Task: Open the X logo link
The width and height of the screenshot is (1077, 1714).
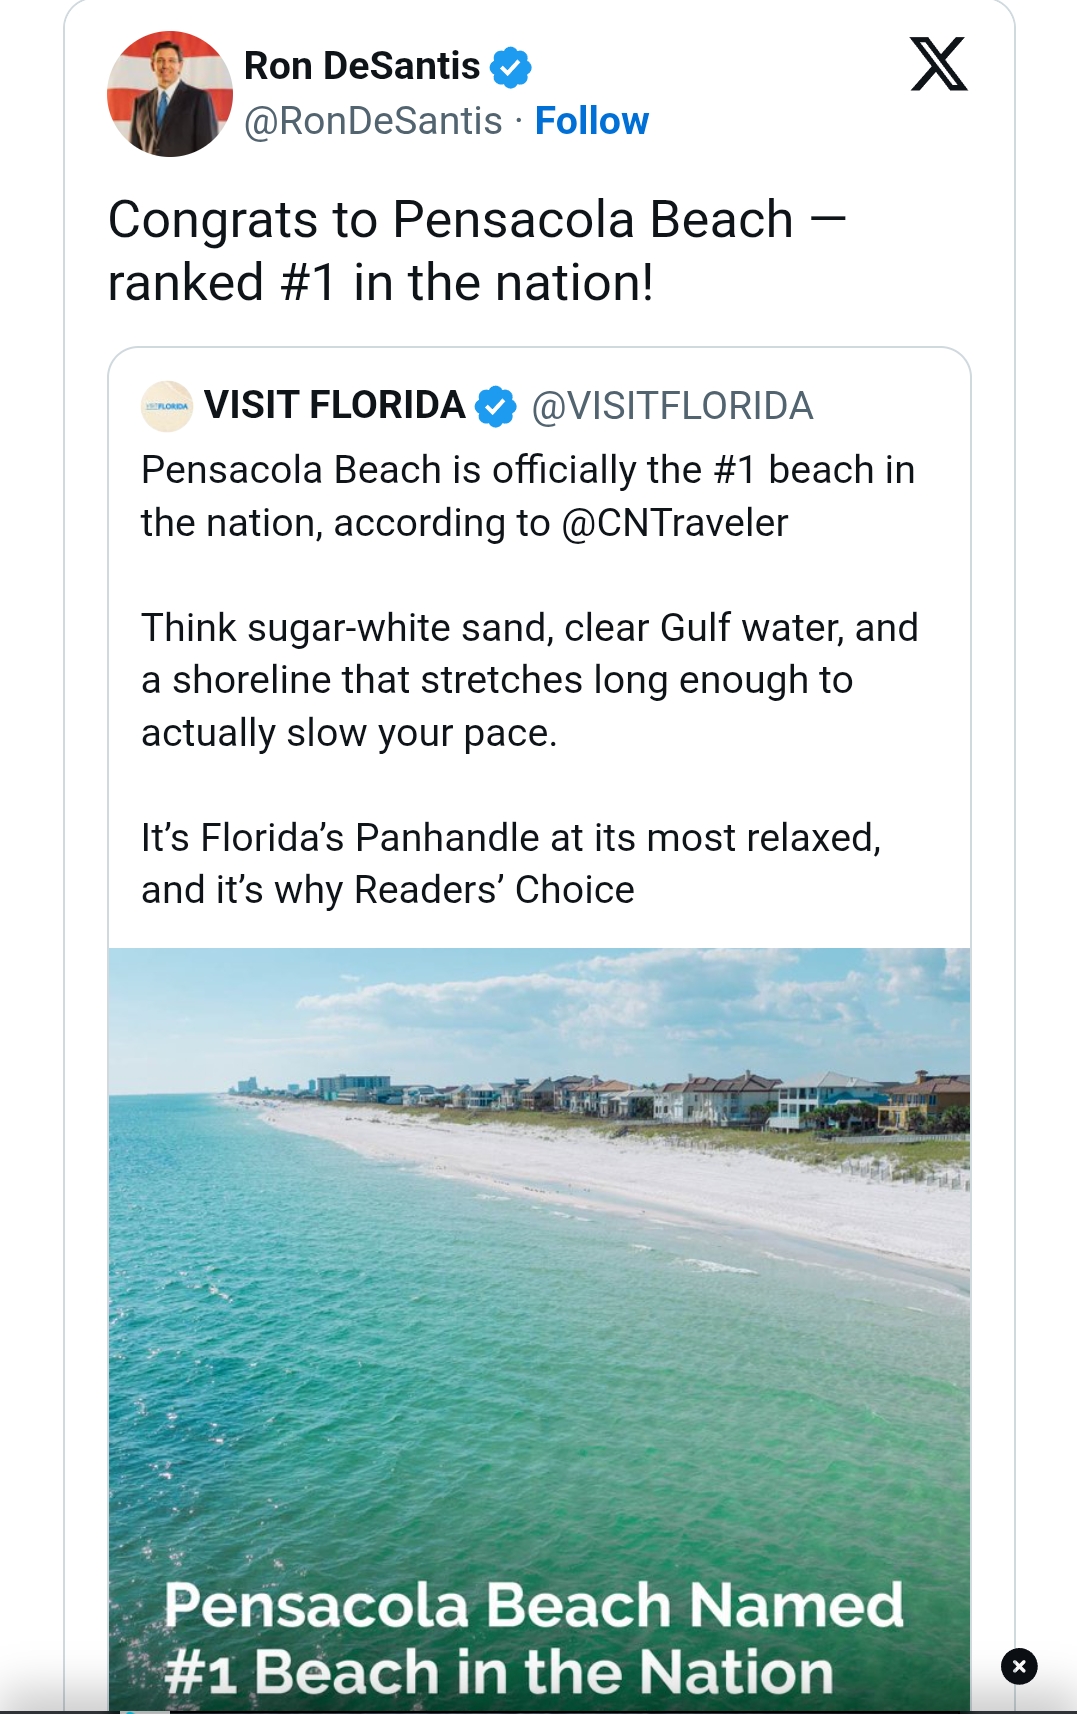Action: (938, 64)
